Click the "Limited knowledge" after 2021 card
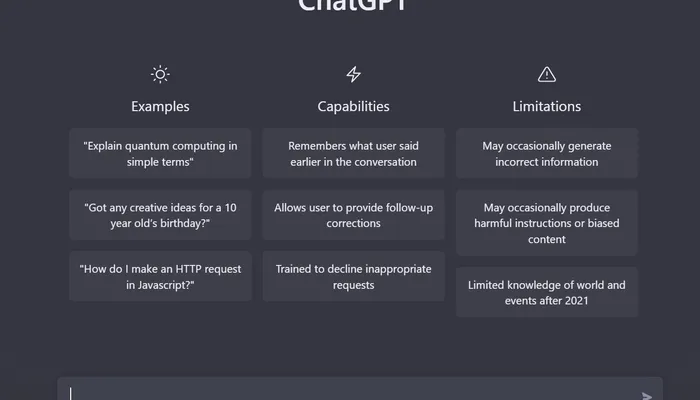This screenshot has width=700, height=400. (x=547, y=292)
